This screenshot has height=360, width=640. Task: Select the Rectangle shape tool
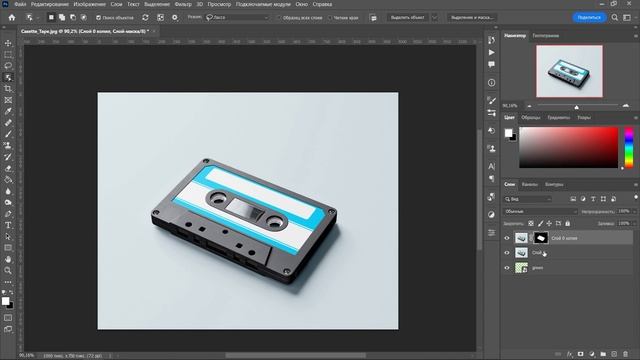coord(8,248)
